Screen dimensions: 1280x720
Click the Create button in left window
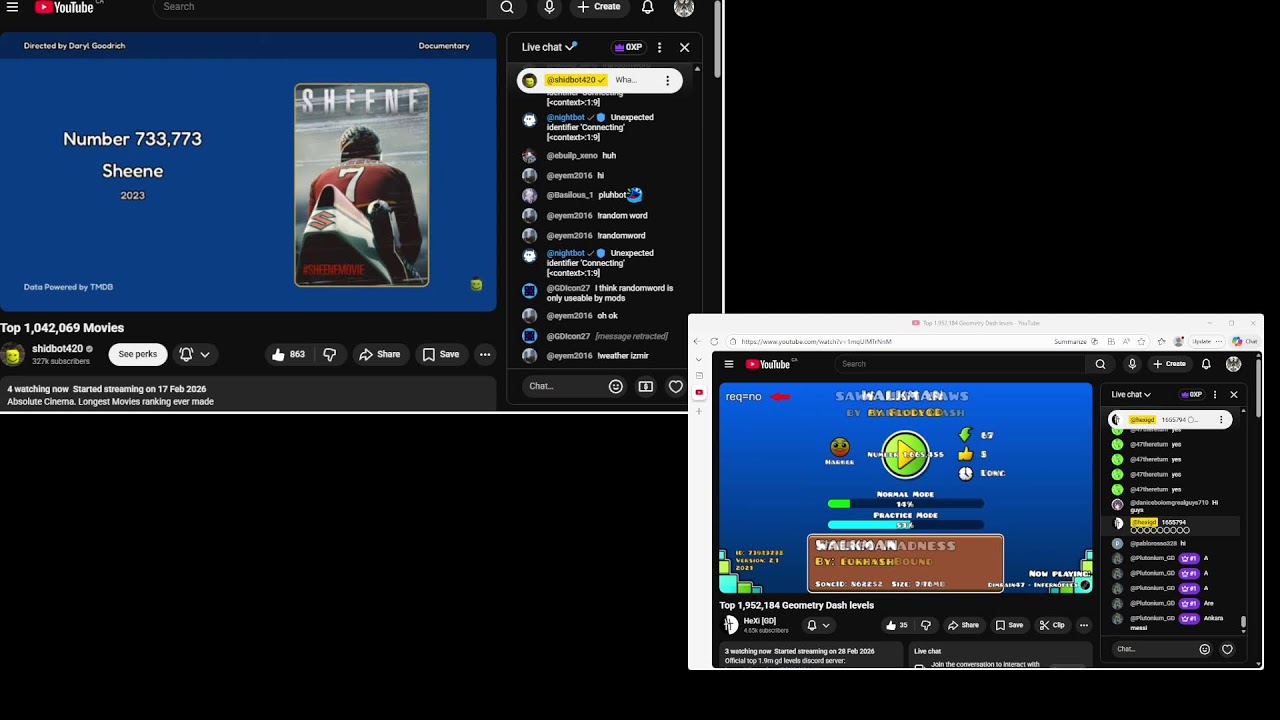click(x=599, y=7)
